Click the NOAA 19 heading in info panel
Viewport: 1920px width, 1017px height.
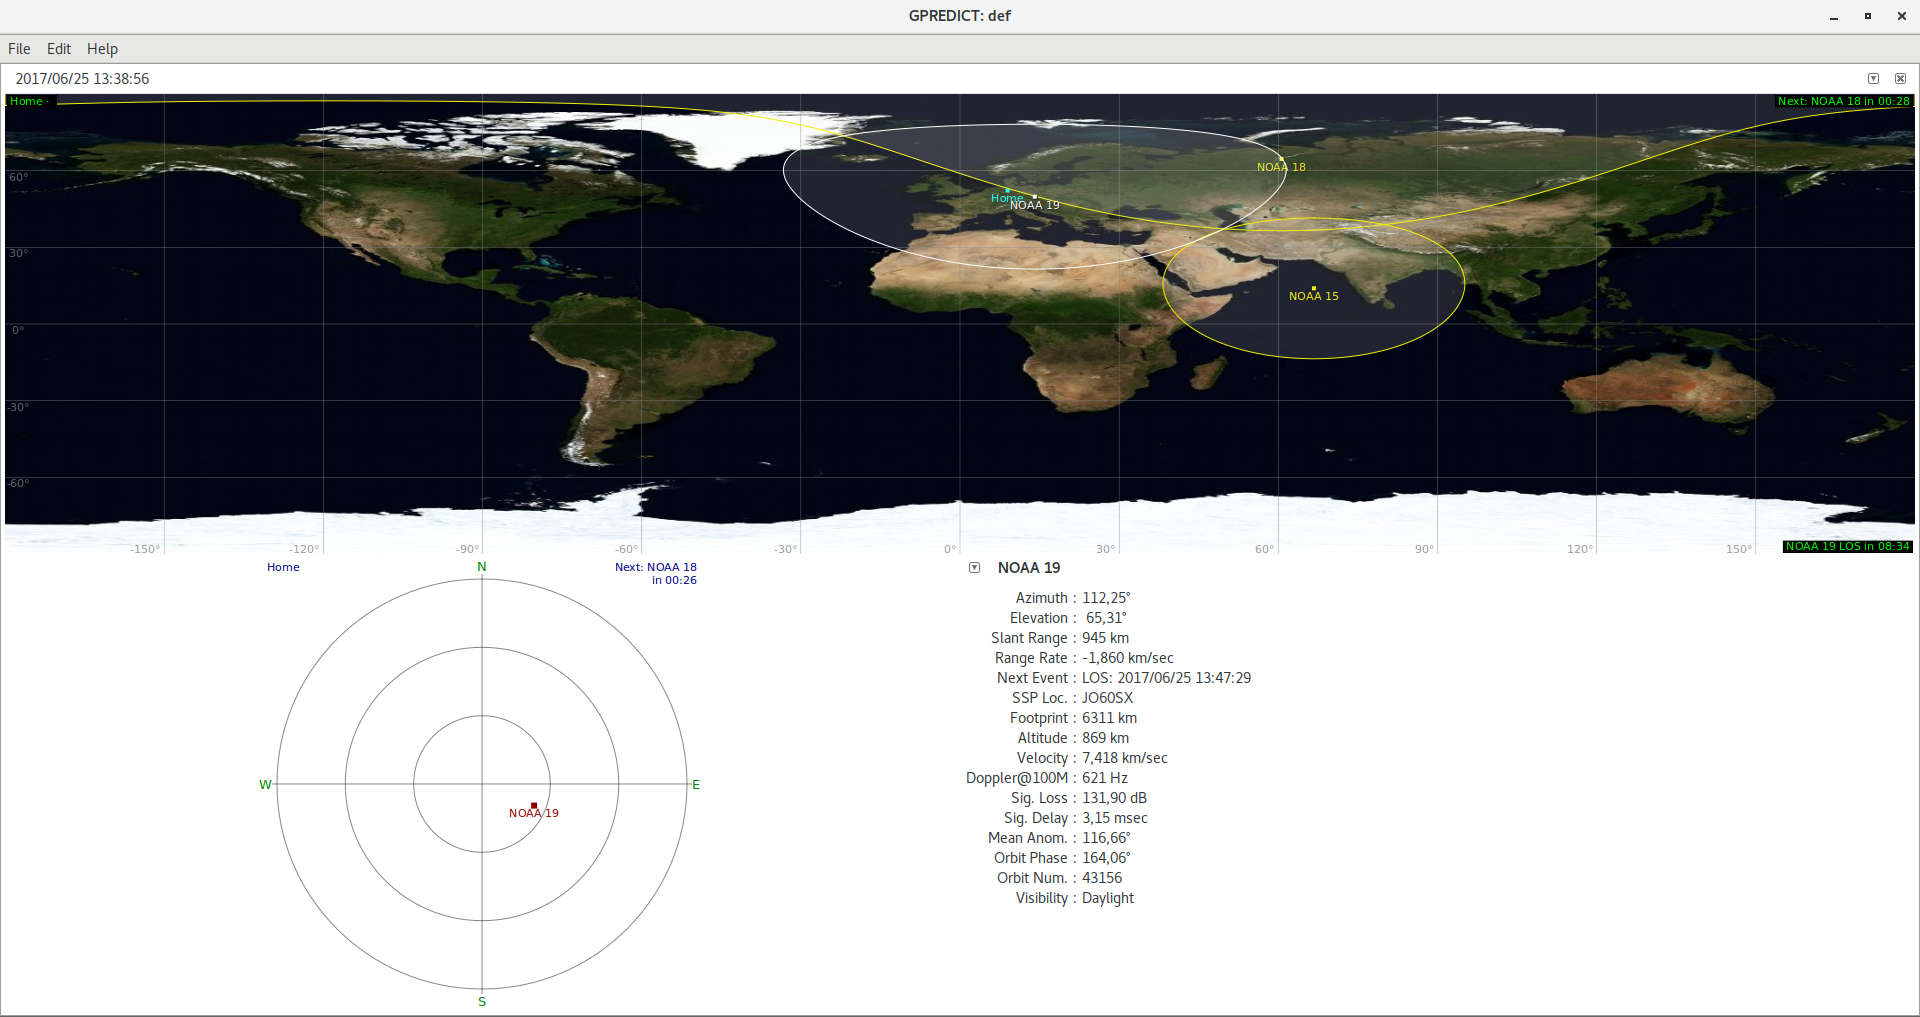(1029, 568)
